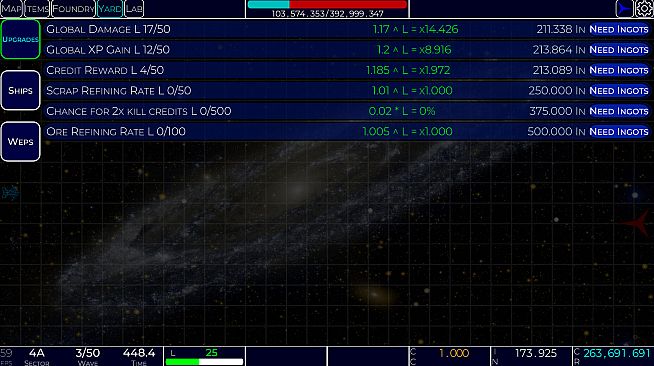
Task: Click Need Ingots for Global Damage
Action: click(x=619, y=29)
